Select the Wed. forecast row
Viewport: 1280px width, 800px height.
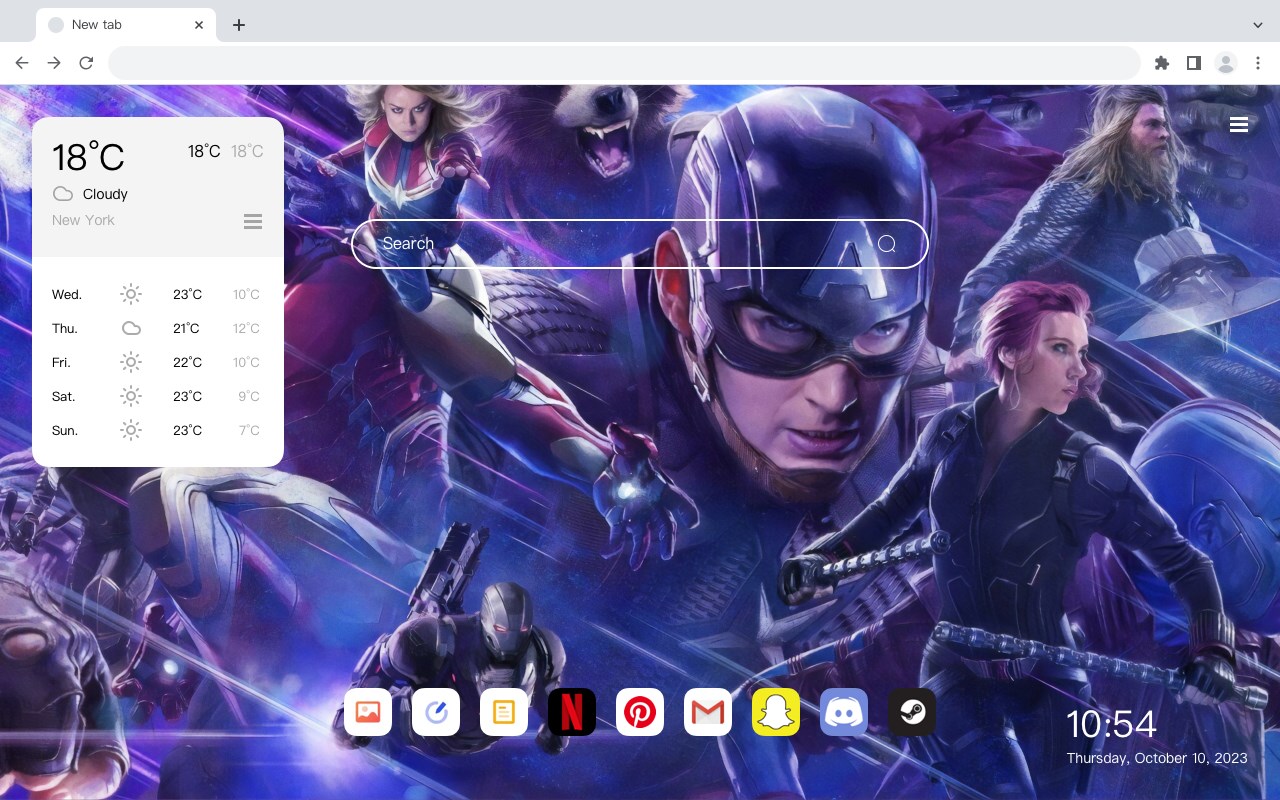coord(158,294)
